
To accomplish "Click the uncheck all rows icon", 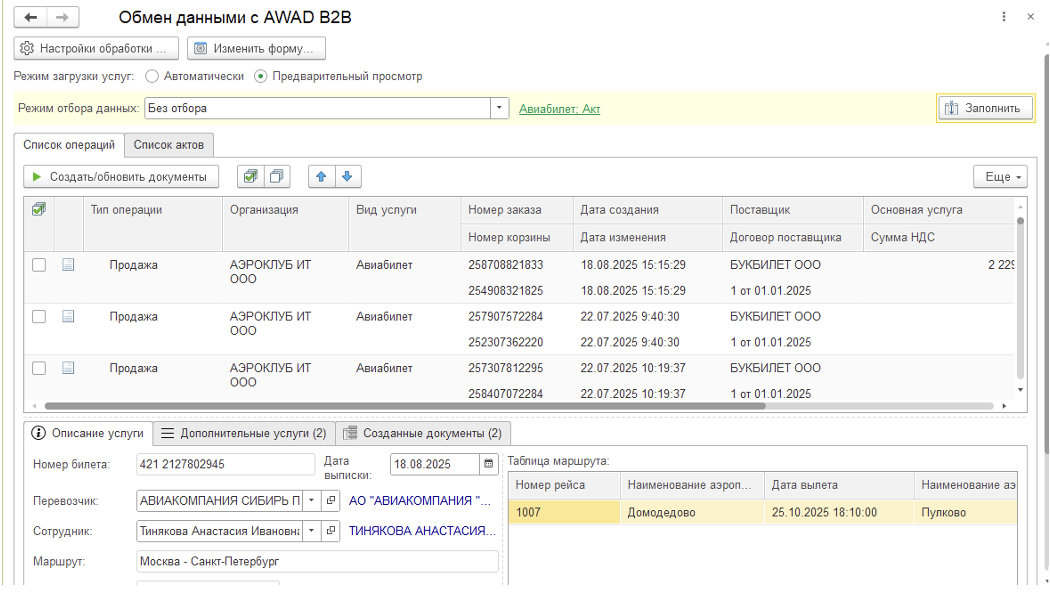I will tap(275, 177).
